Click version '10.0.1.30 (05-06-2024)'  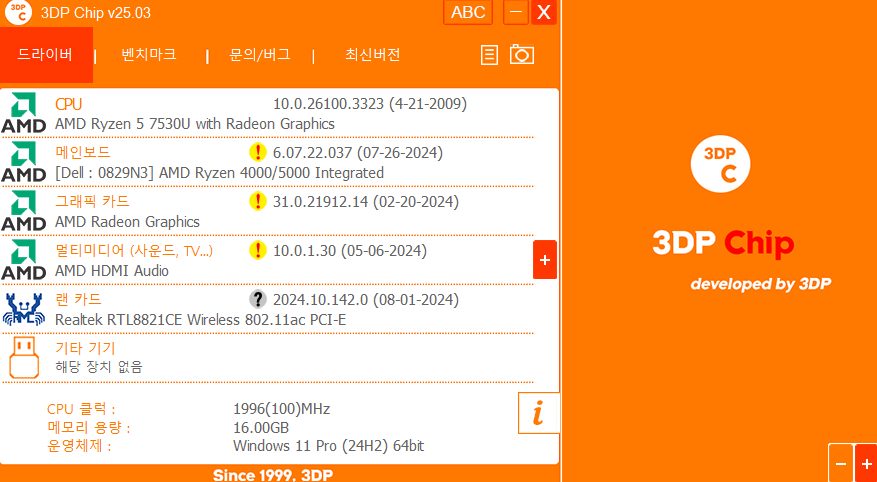click(x=350, y=251)
